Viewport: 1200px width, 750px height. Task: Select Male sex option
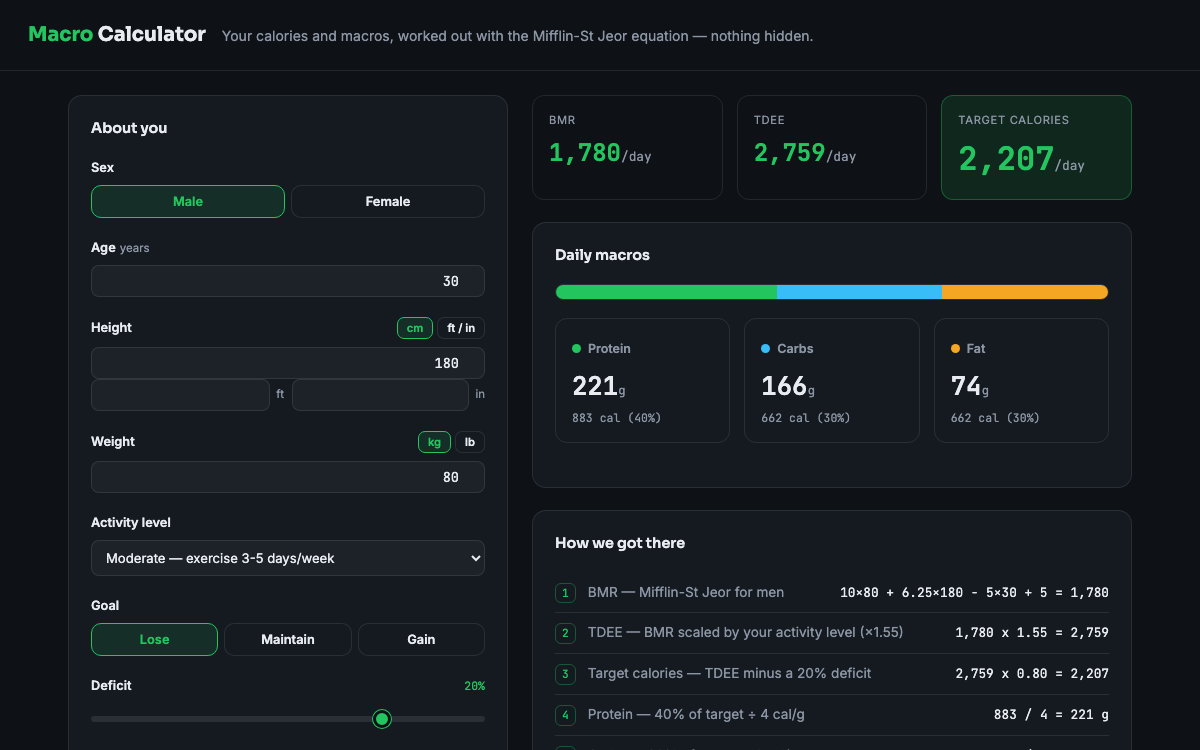pos(188,201)
